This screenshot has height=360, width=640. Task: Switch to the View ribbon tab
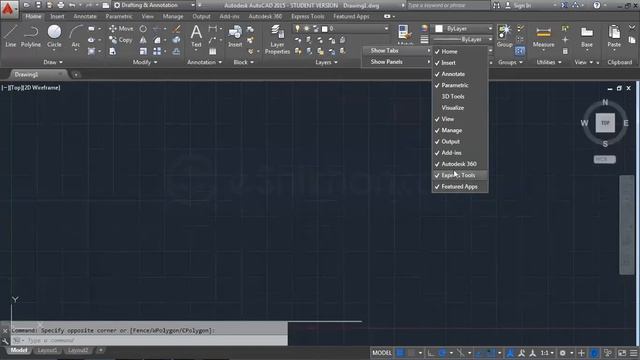[x=147, y=16]
